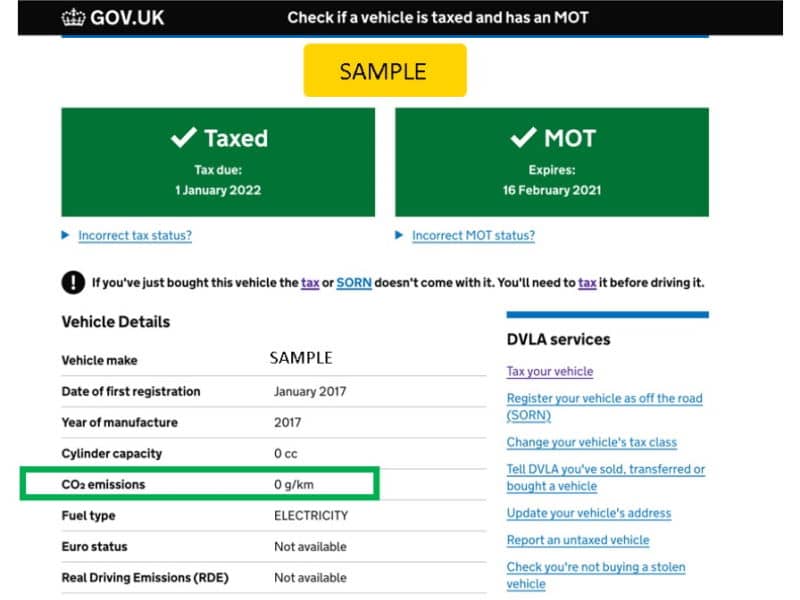
Task: Click the SAMPLE vehicle make value
Action: (x=301, y=358)
